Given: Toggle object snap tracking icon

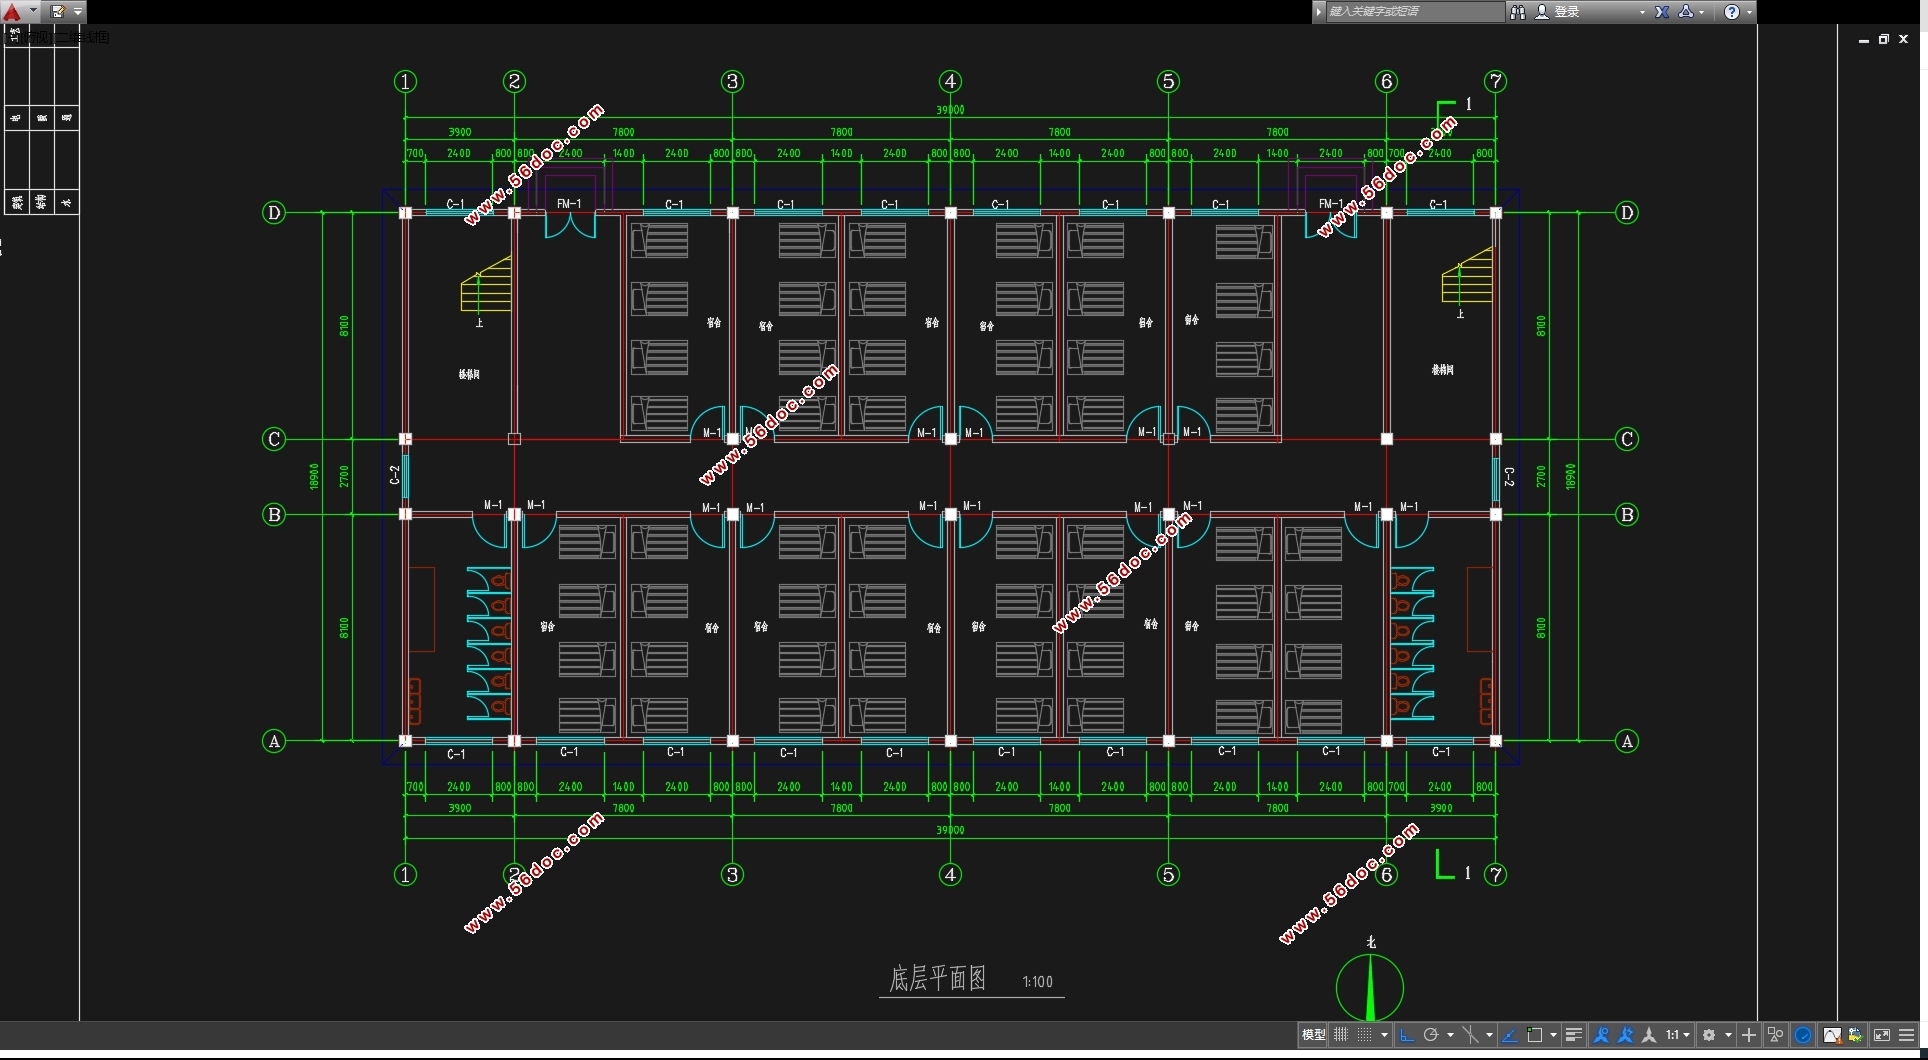Looking at the screenshot, I should pos(1510,1035).
